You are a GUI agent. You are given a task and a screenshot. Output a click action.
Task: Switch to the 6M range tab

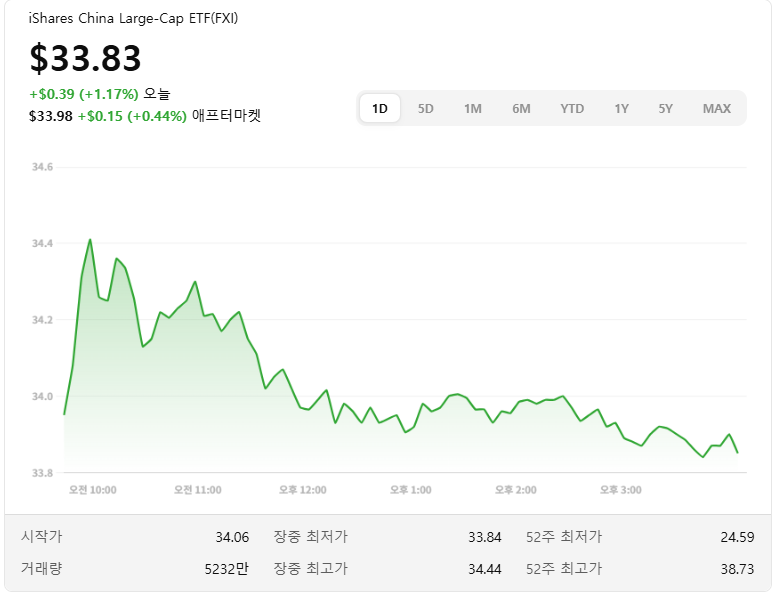point(521,108)
